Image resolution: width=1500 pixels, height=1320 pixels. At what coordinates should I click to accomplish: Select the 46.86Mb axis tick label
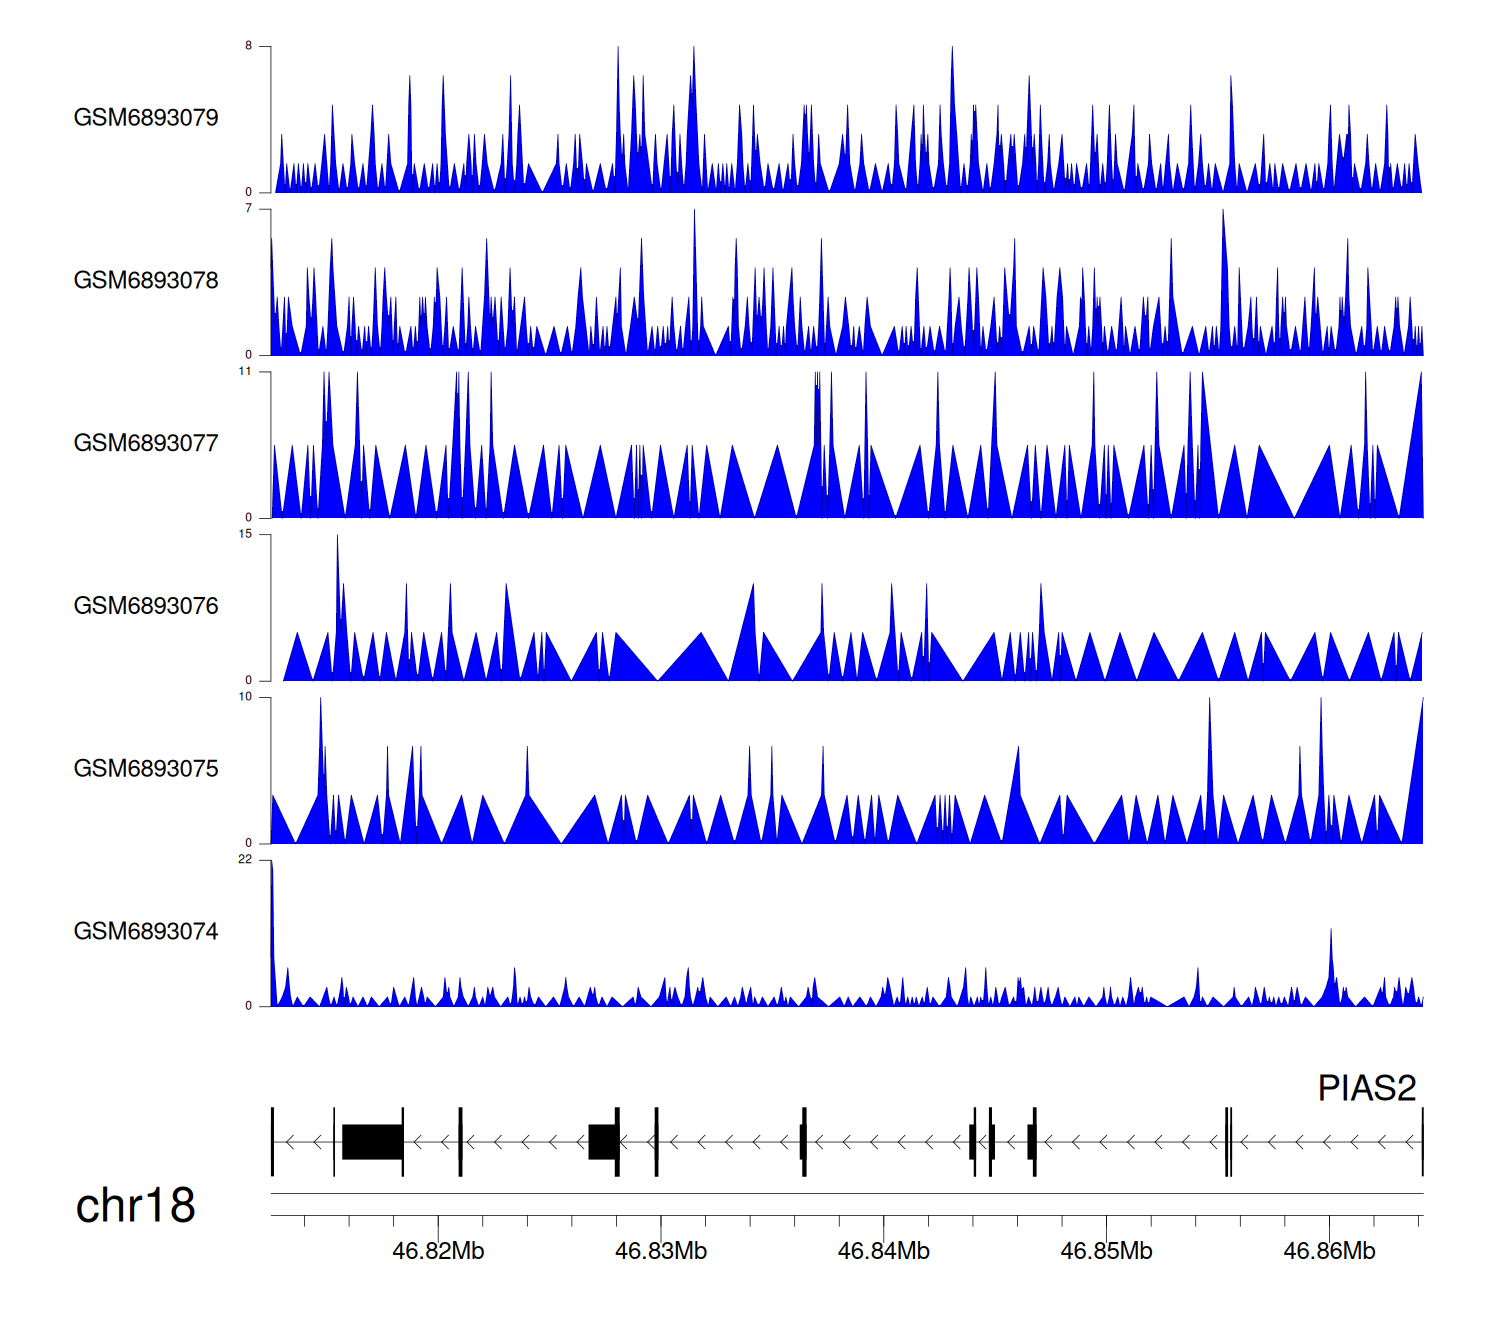pyautogui.click(x=1329, y=1251)
